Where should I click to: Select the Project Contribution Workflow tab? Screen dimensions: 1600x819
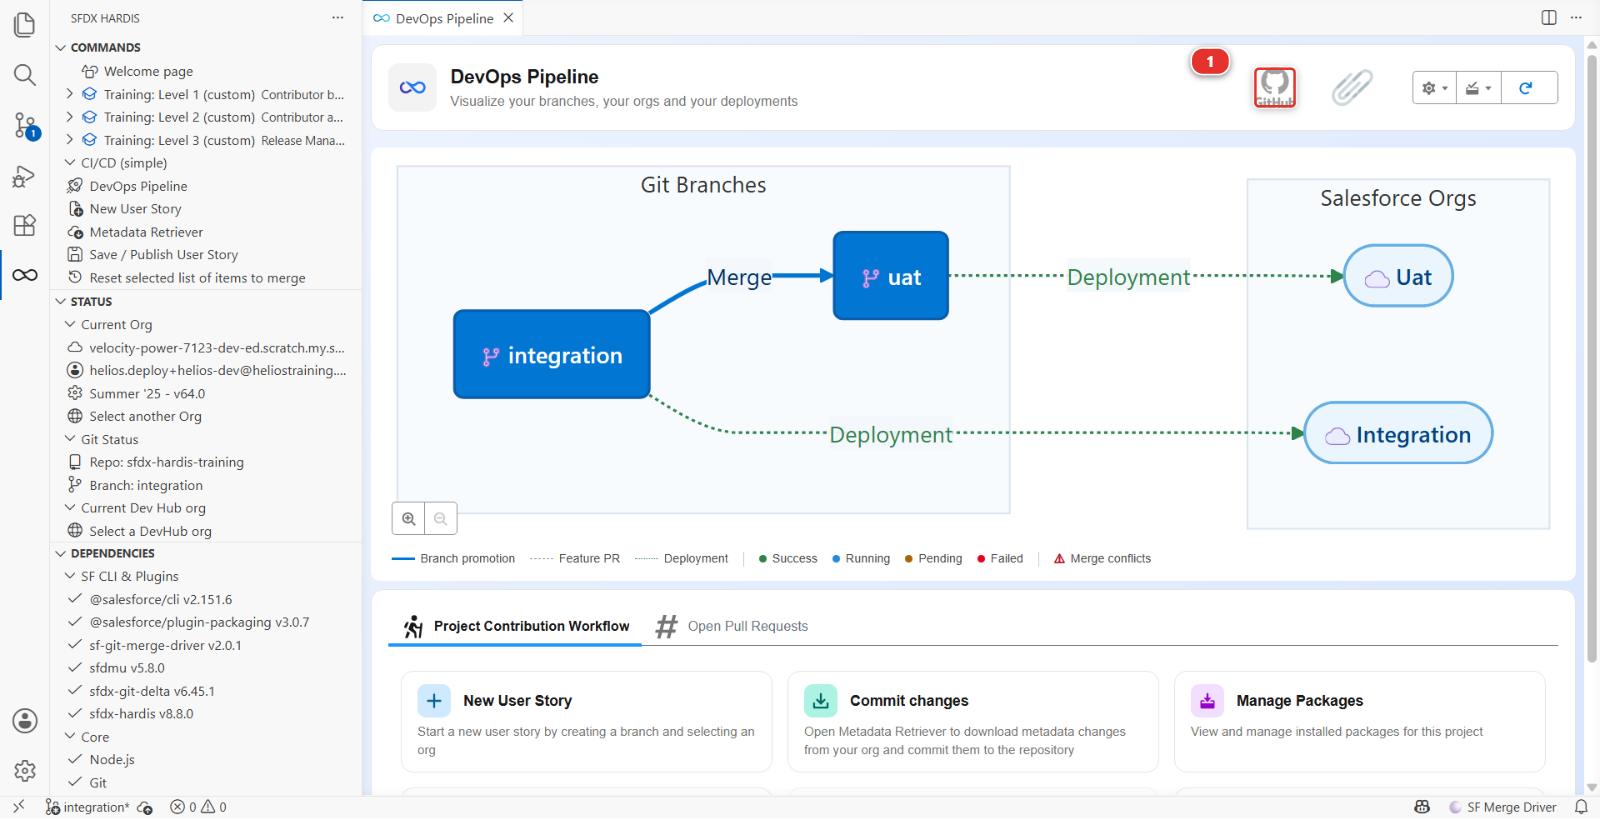pos(516,626)
